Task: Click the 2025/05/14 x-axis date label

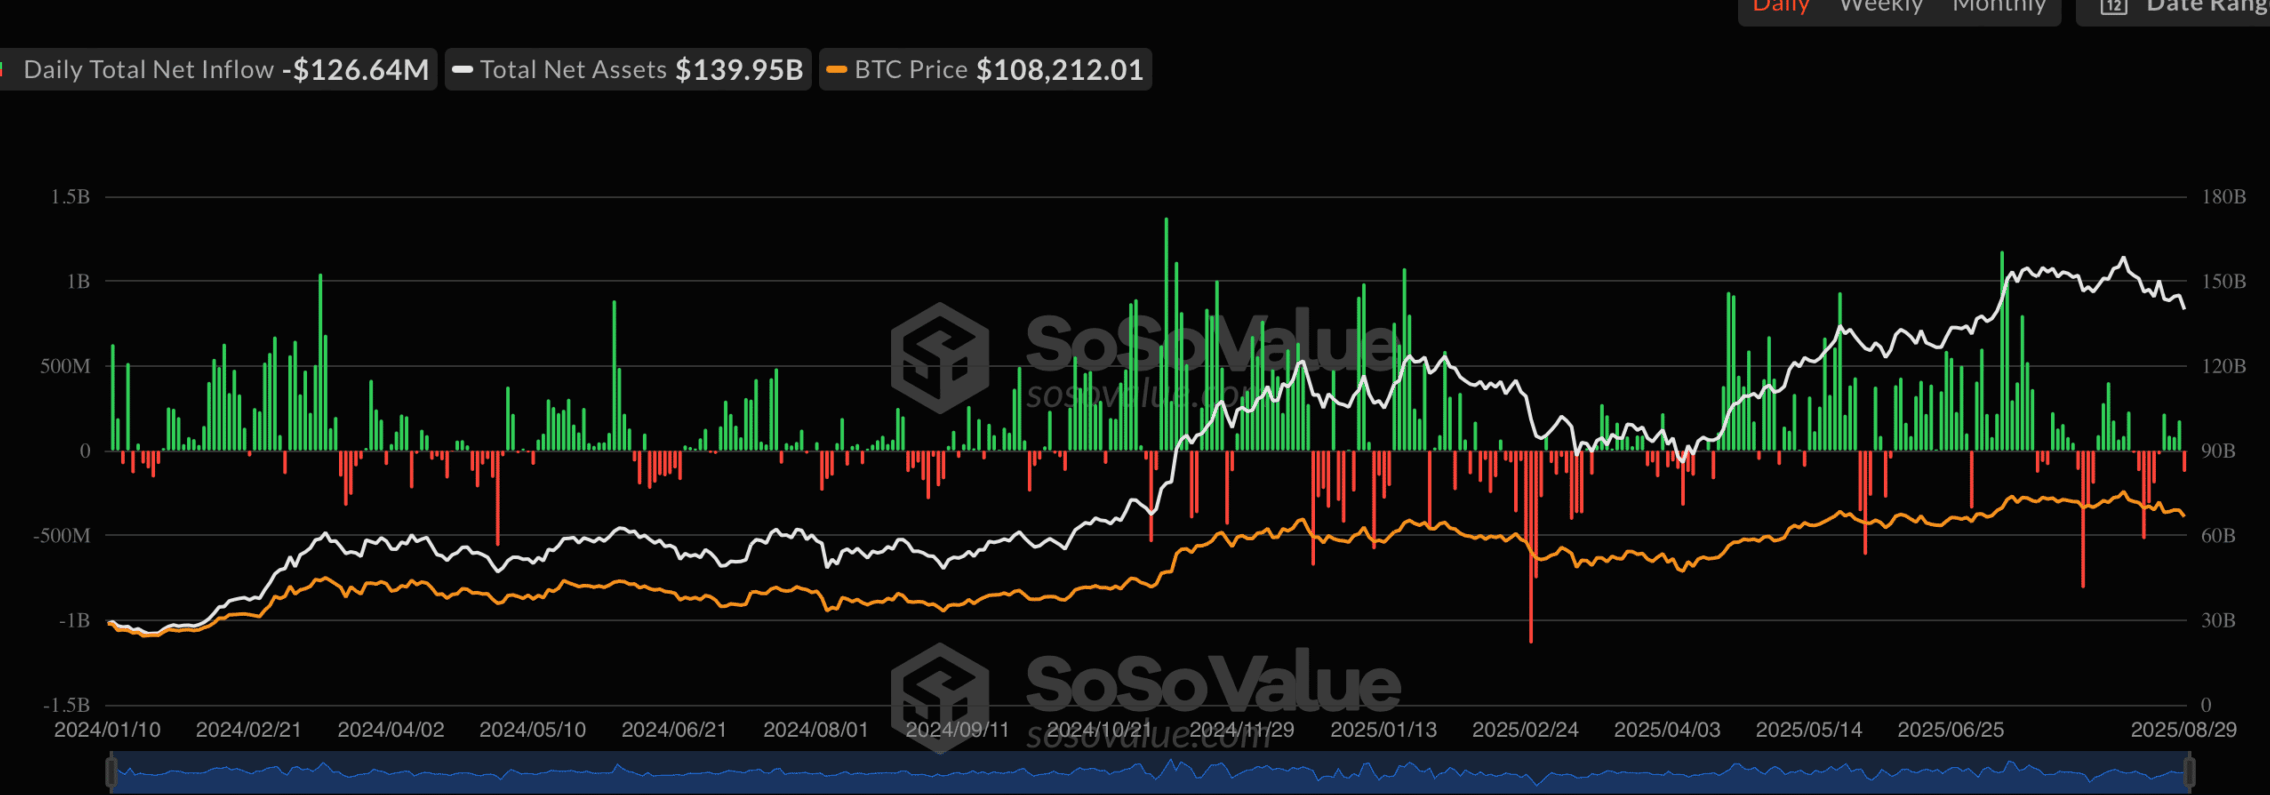Action: pyautogui.click(x=1809, y=730)
